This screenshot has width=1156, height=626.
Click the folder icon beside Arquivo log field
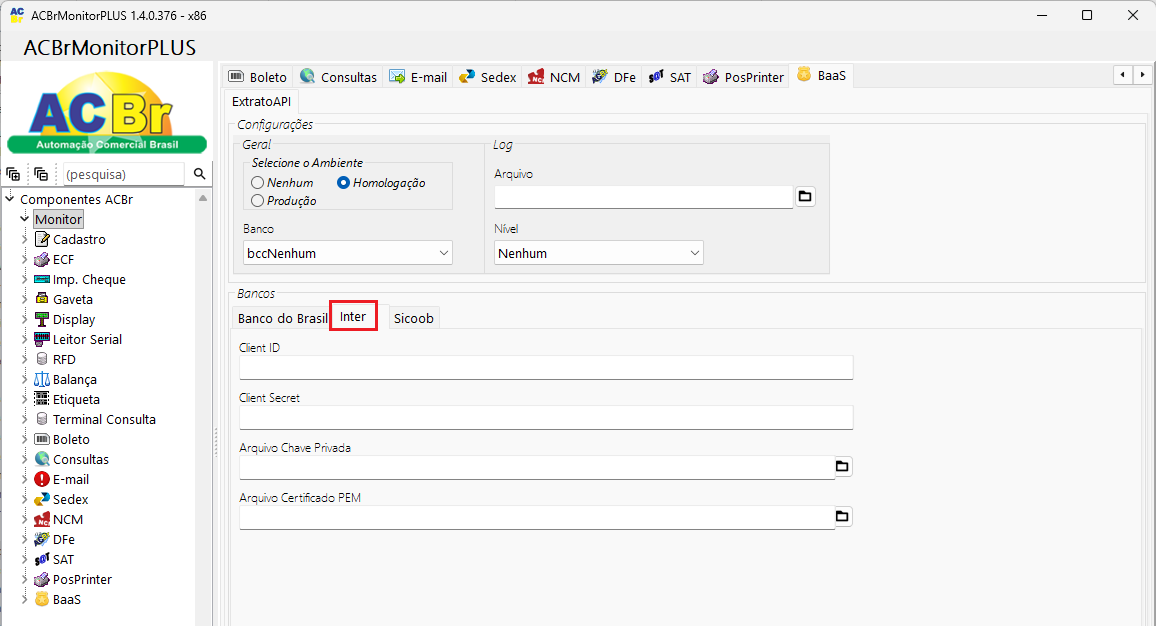pos(805,197)
